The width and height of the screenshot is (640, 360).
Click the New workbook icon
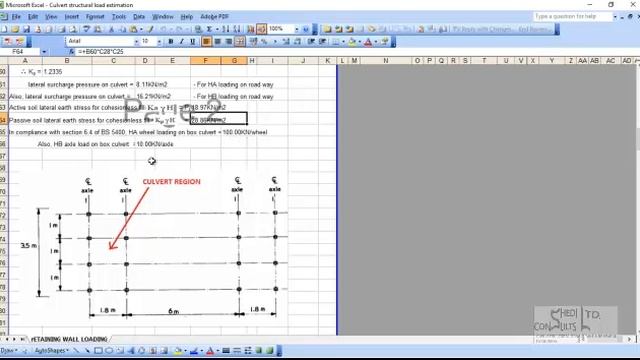4,29
